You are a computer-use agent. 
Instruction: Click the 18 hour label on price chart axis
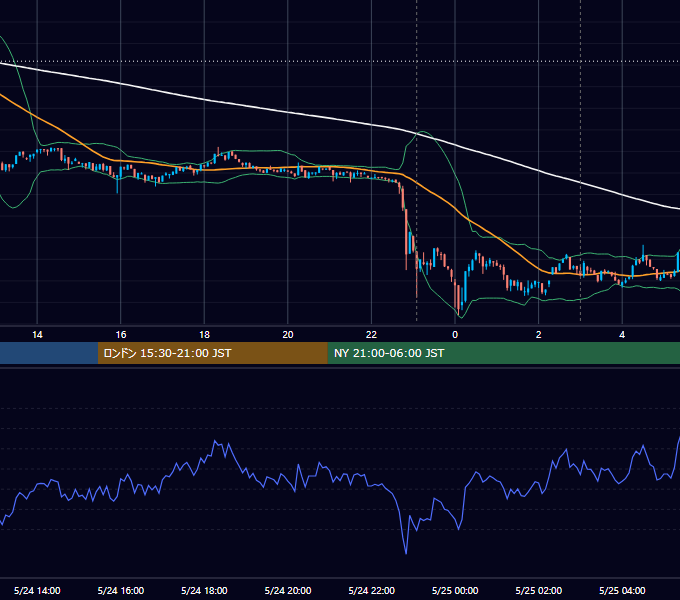[204, 335]
